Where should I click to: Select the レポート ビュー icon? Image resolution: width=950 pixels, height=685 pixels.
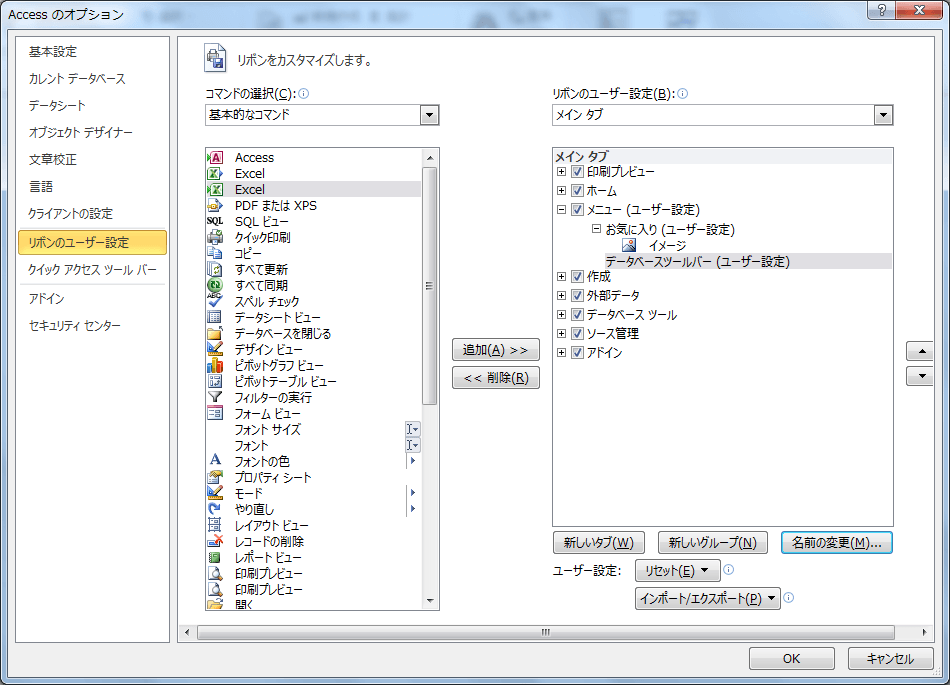pyautogui.click(x=215, y=557)
